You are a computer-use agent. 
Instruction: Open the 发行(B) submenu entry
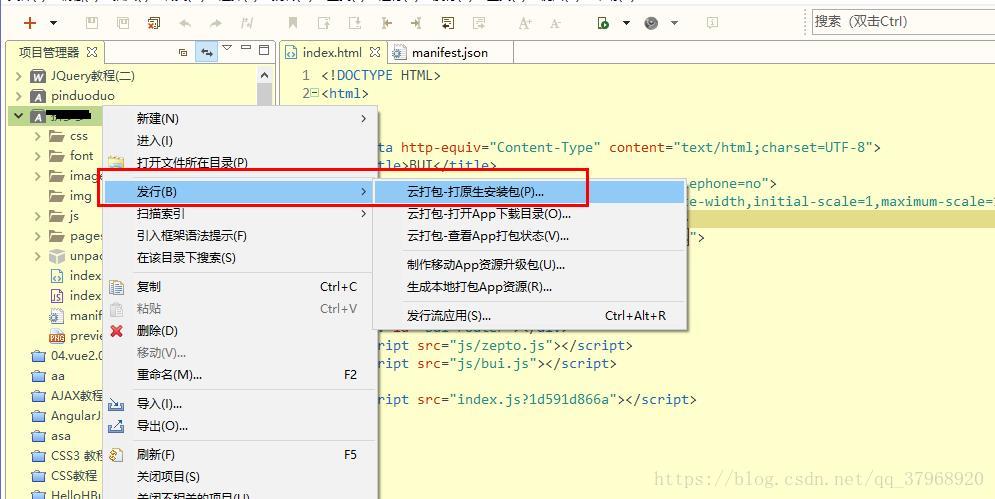click(x=237, y=191)
